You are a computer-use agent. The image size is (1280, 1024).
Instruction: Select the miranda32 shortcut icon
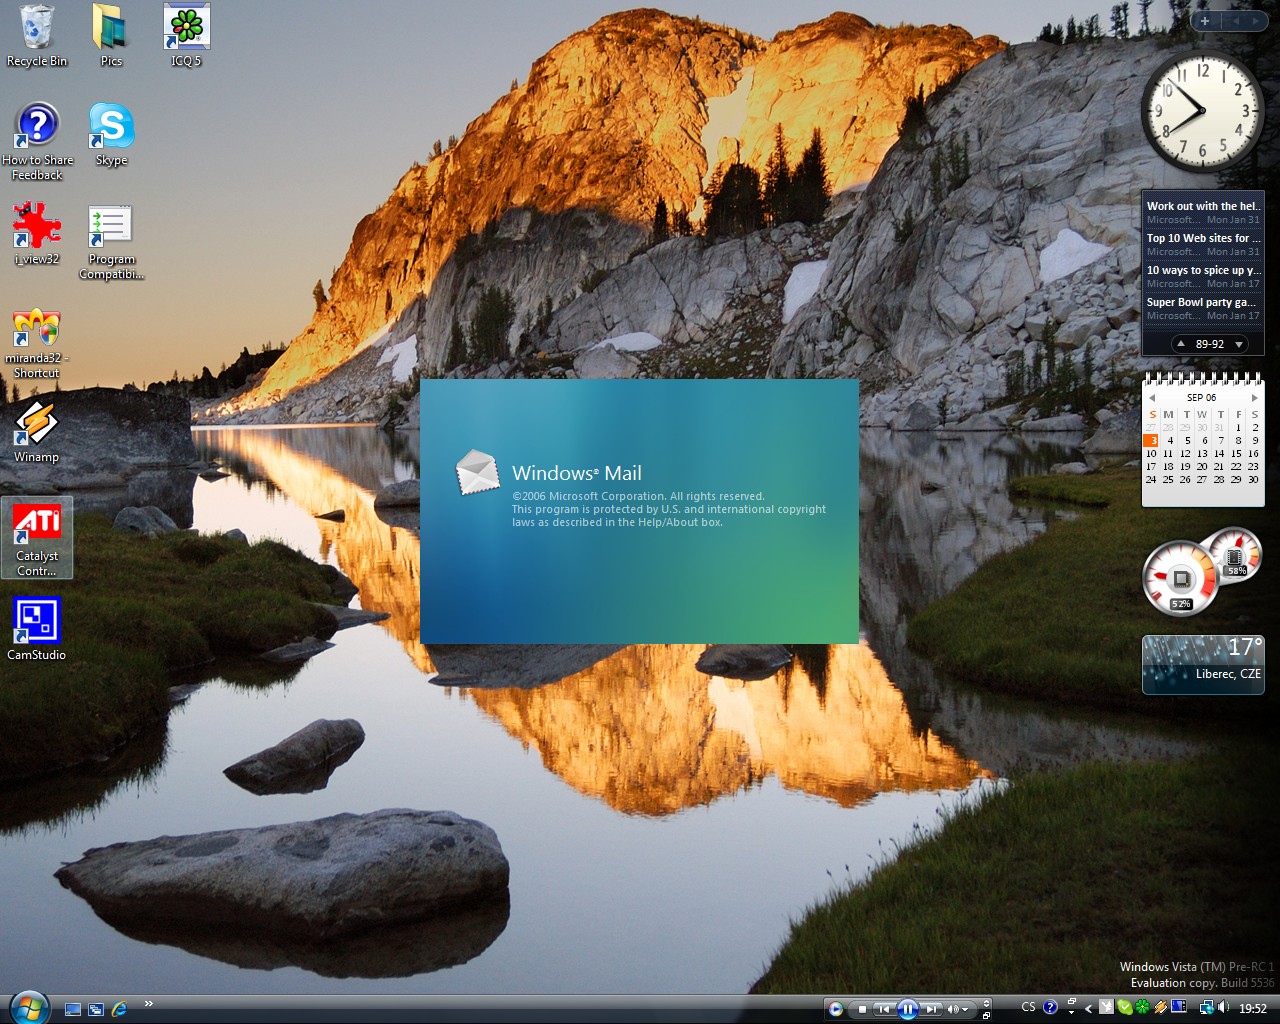37,343
